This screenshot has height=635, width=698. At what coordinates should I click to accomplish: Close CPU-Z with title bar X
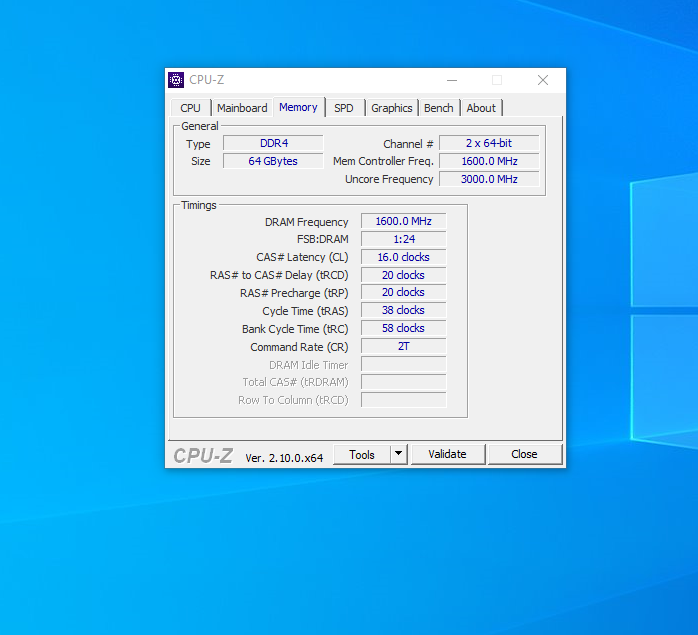click(x=543, y=80)
